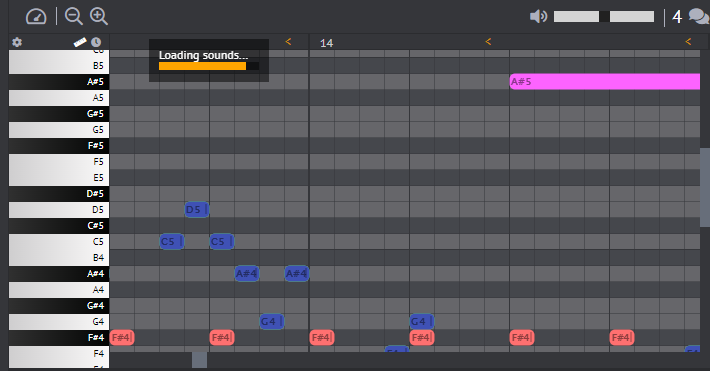Play the B4 piano key

[59, 258]
